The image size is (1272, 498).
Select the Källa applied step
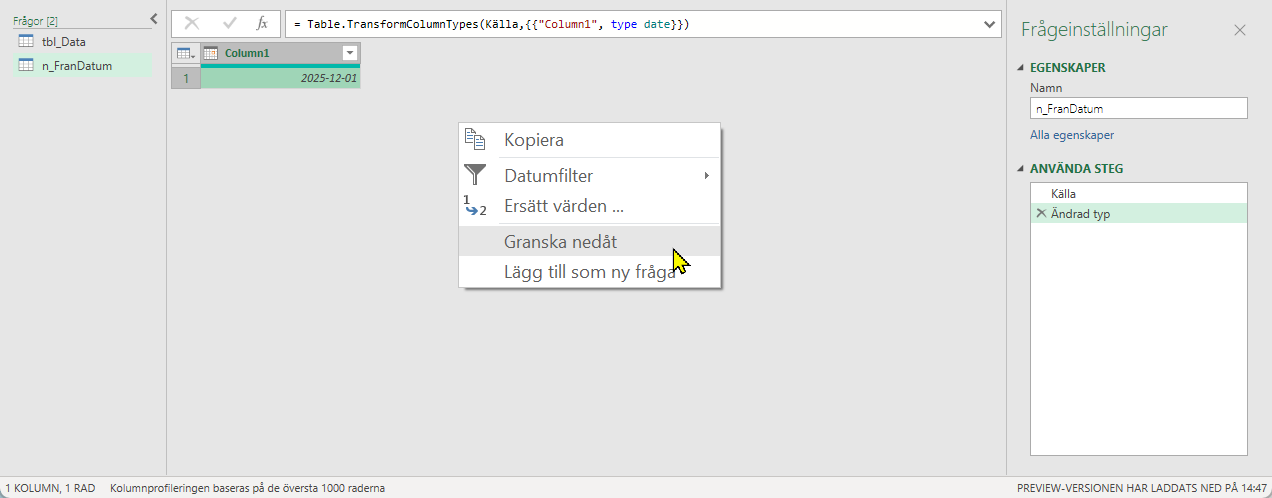coord(1063,193)
